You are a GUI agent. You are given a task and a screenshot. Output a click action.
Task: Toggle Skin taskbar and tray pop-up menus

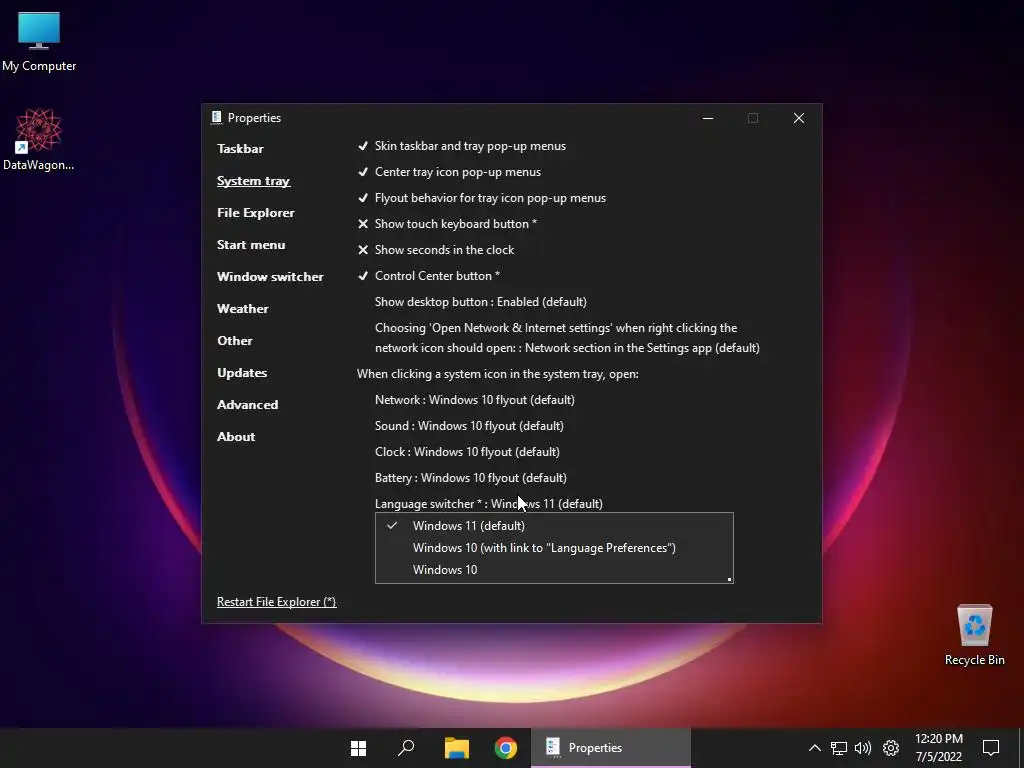(462, 146)
